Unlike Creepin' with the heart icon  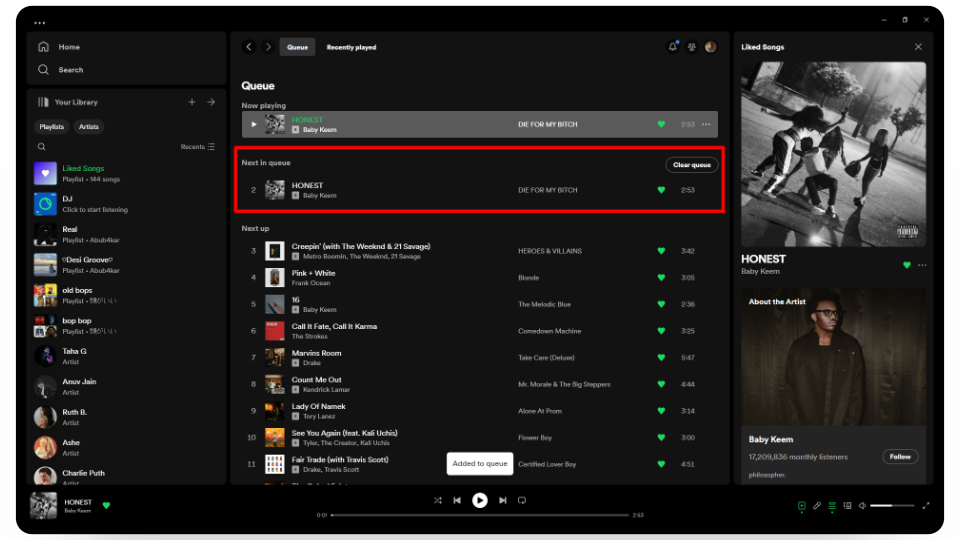[661, 251]
